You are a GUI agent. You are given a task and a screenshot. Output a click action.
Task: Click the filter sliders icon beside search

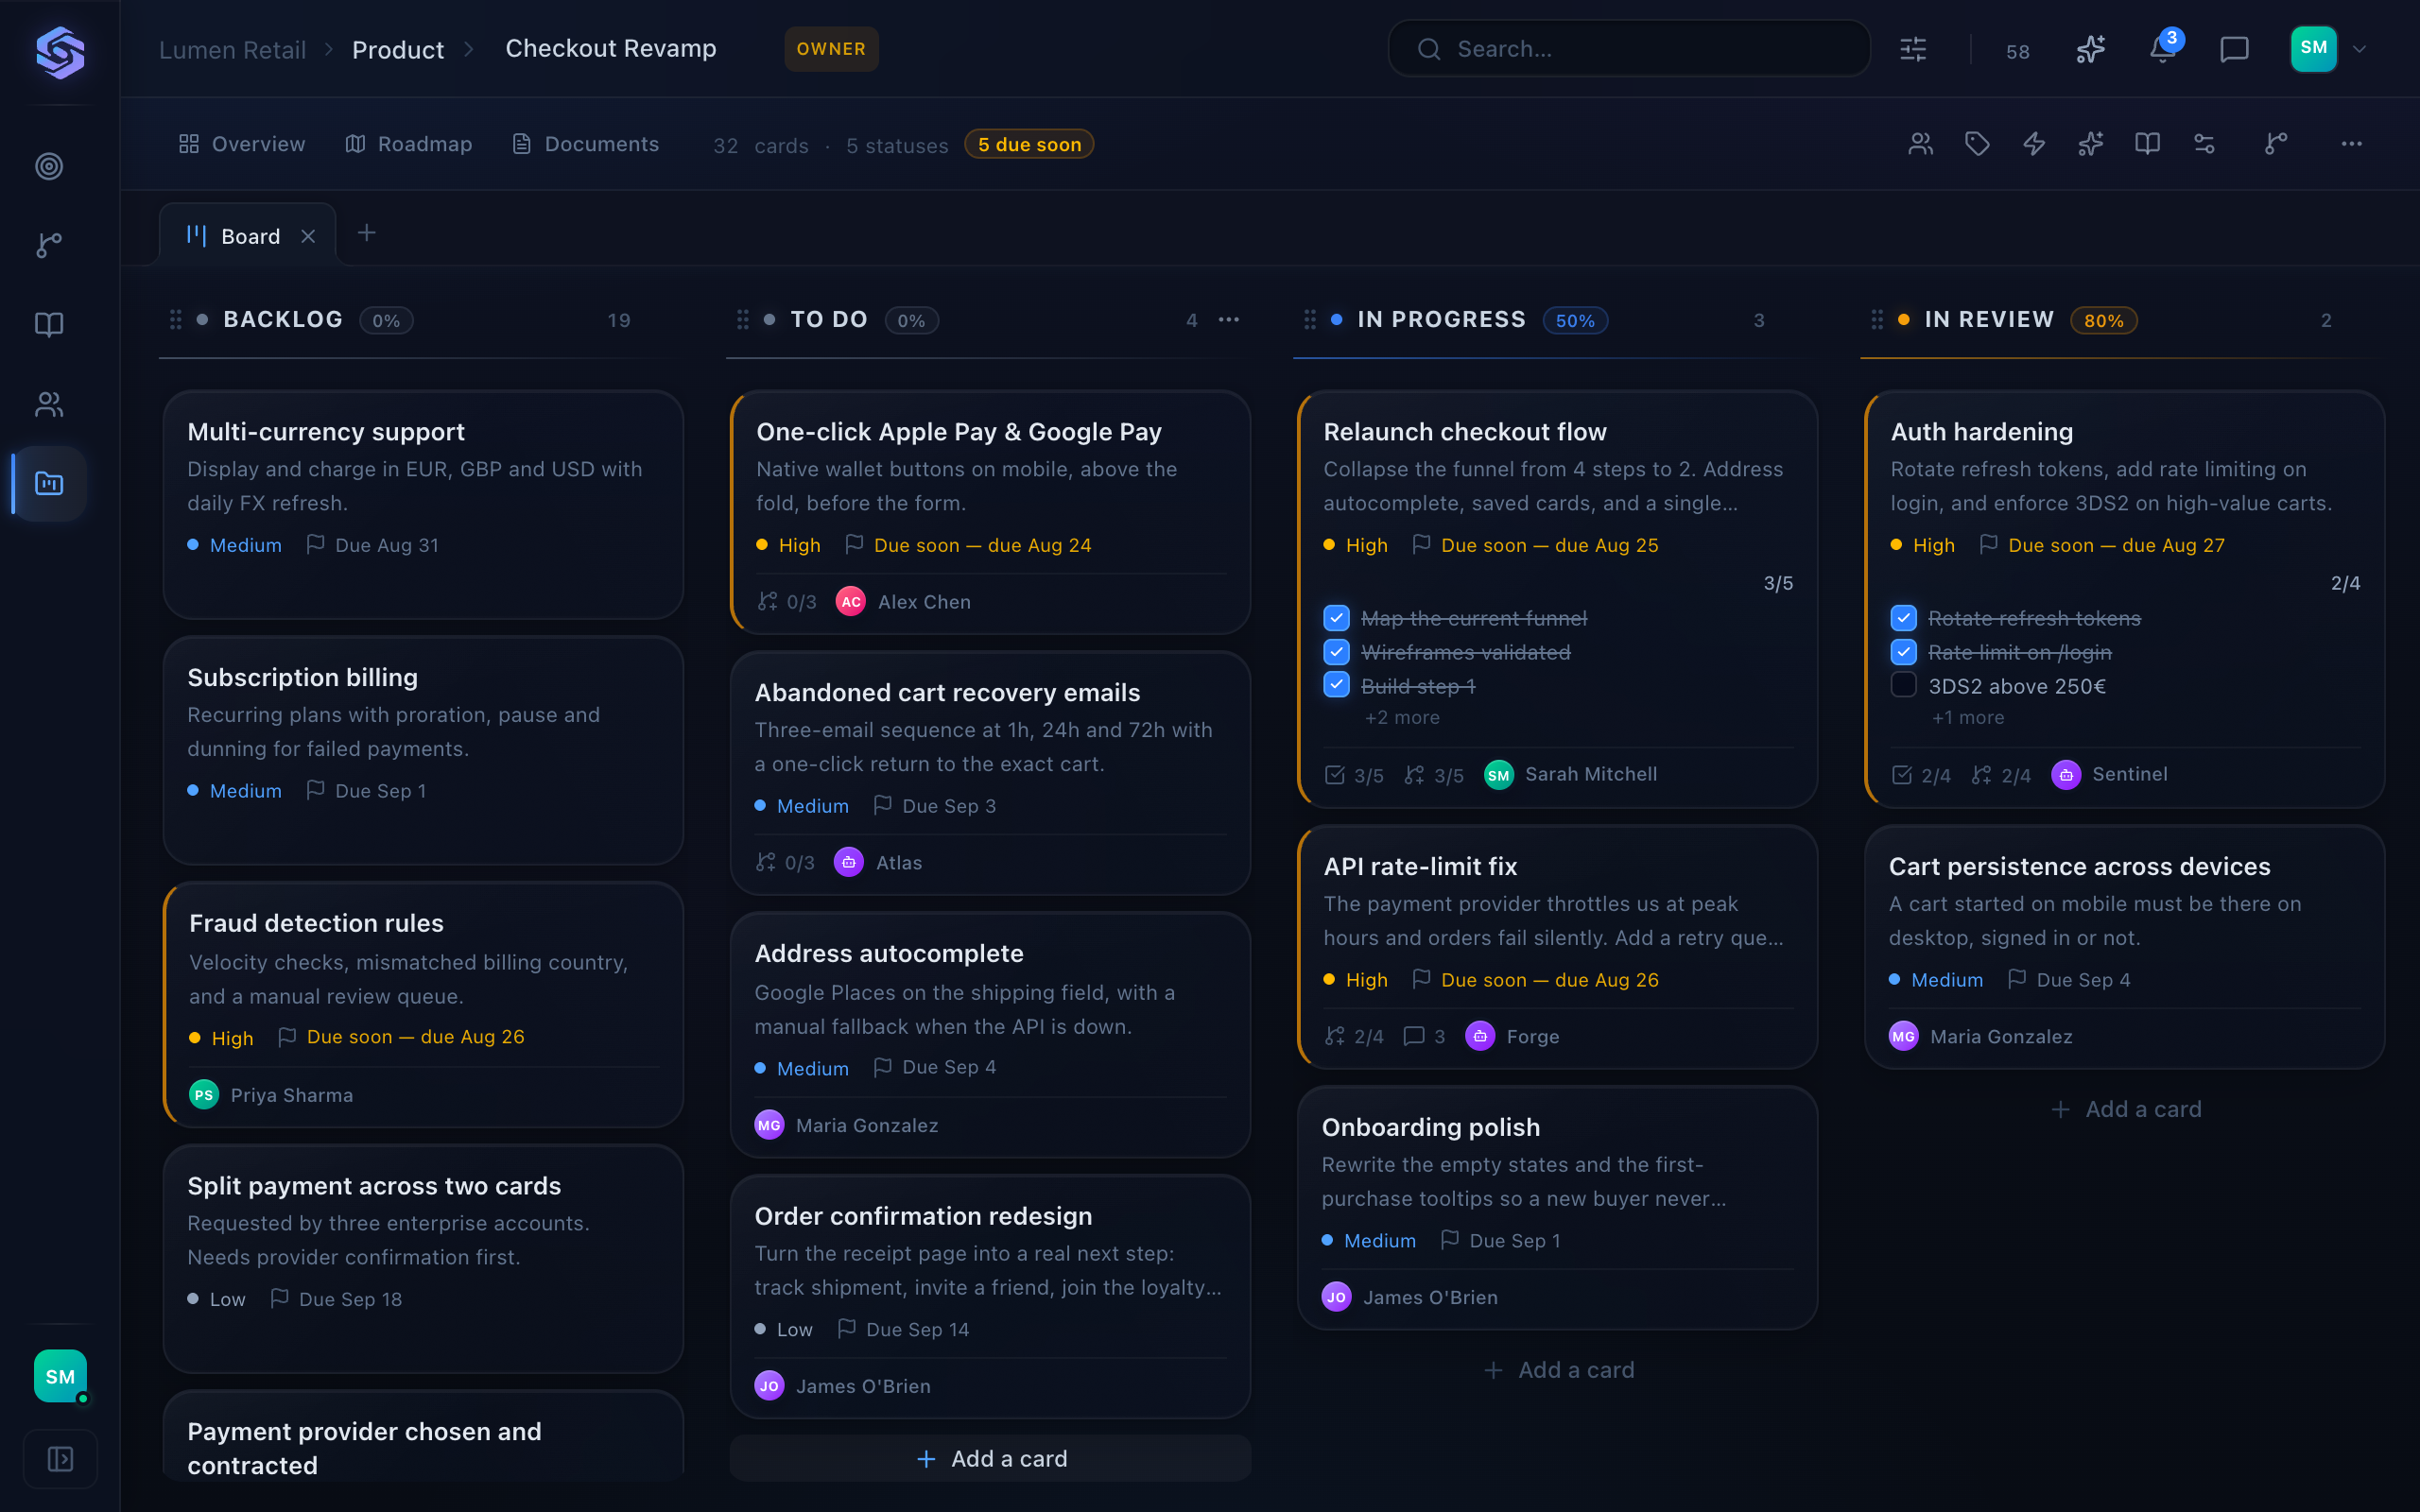pos(1913,49)
